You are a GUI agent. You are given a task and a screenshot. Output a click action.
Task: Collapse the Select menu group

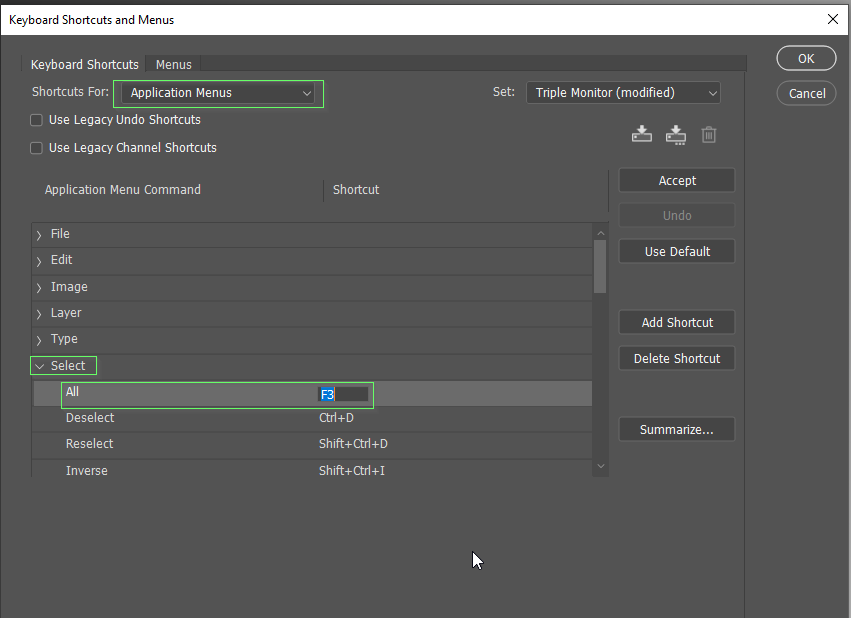41,365
